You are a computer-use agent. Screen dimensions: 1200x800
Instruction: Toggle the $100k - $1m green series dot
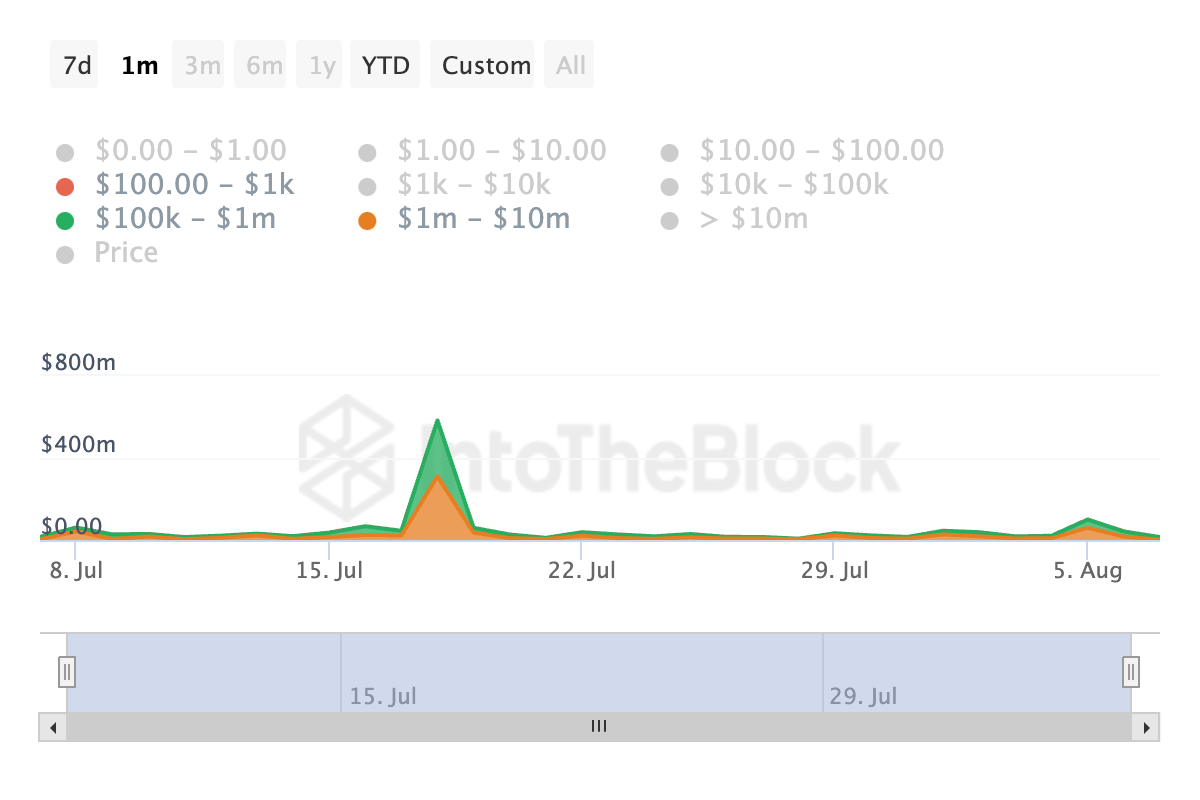click(x=65, y=220)
